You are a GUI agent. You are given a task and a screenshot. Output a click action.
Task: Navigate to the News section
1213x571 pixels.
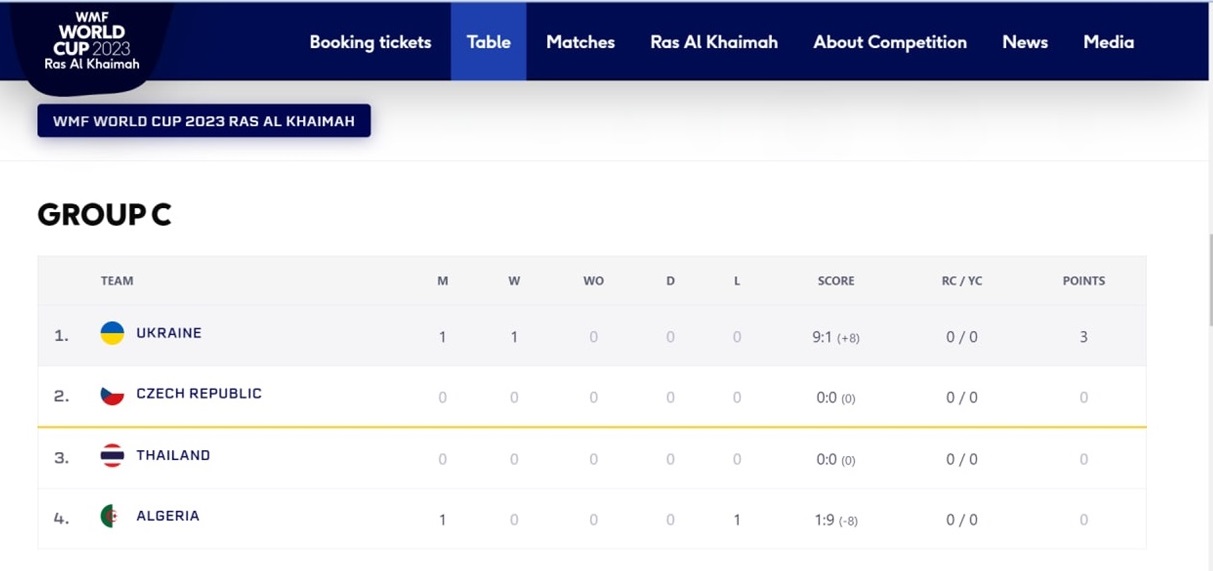click(x=1025, y=42)
